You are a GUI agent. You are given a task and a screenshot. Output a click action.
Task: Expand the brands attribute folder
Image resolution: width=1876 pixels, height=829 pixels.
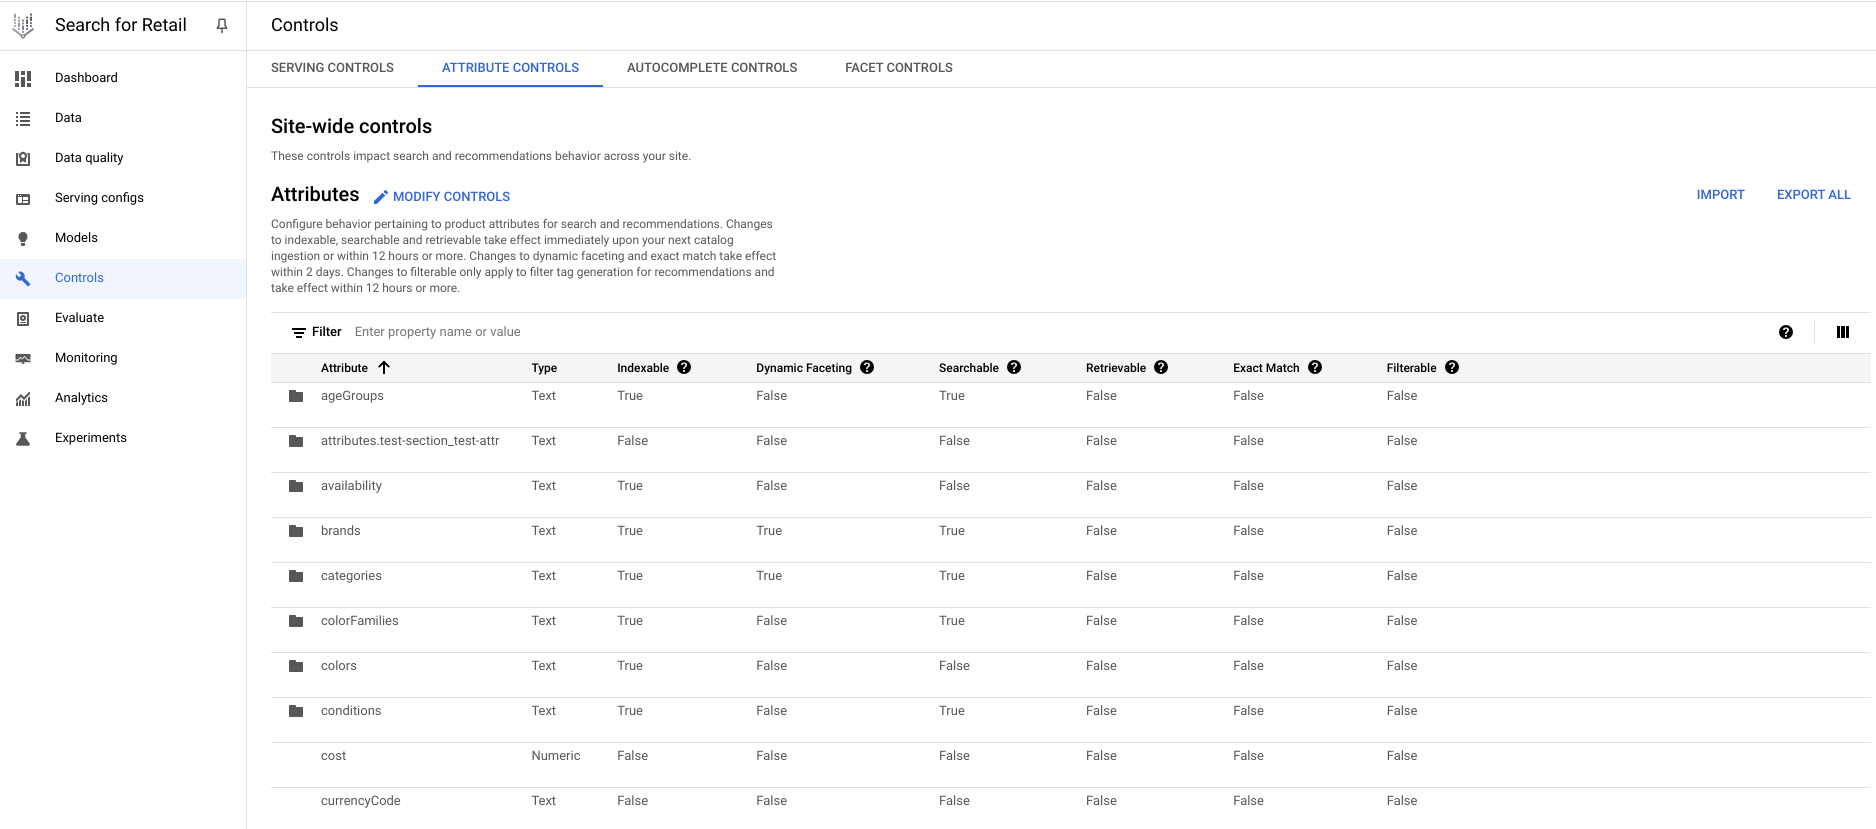pyautogui.click(x=296, y=531)
